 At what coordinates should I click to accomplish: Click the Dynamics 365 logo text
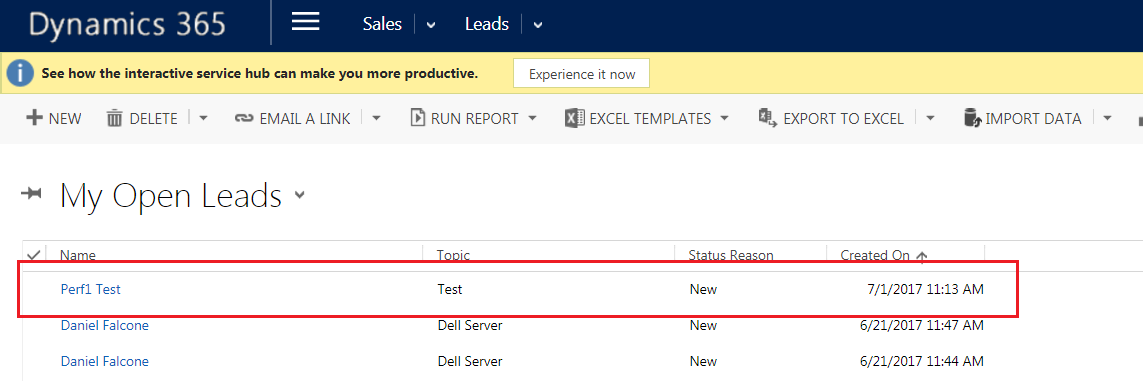127,25
